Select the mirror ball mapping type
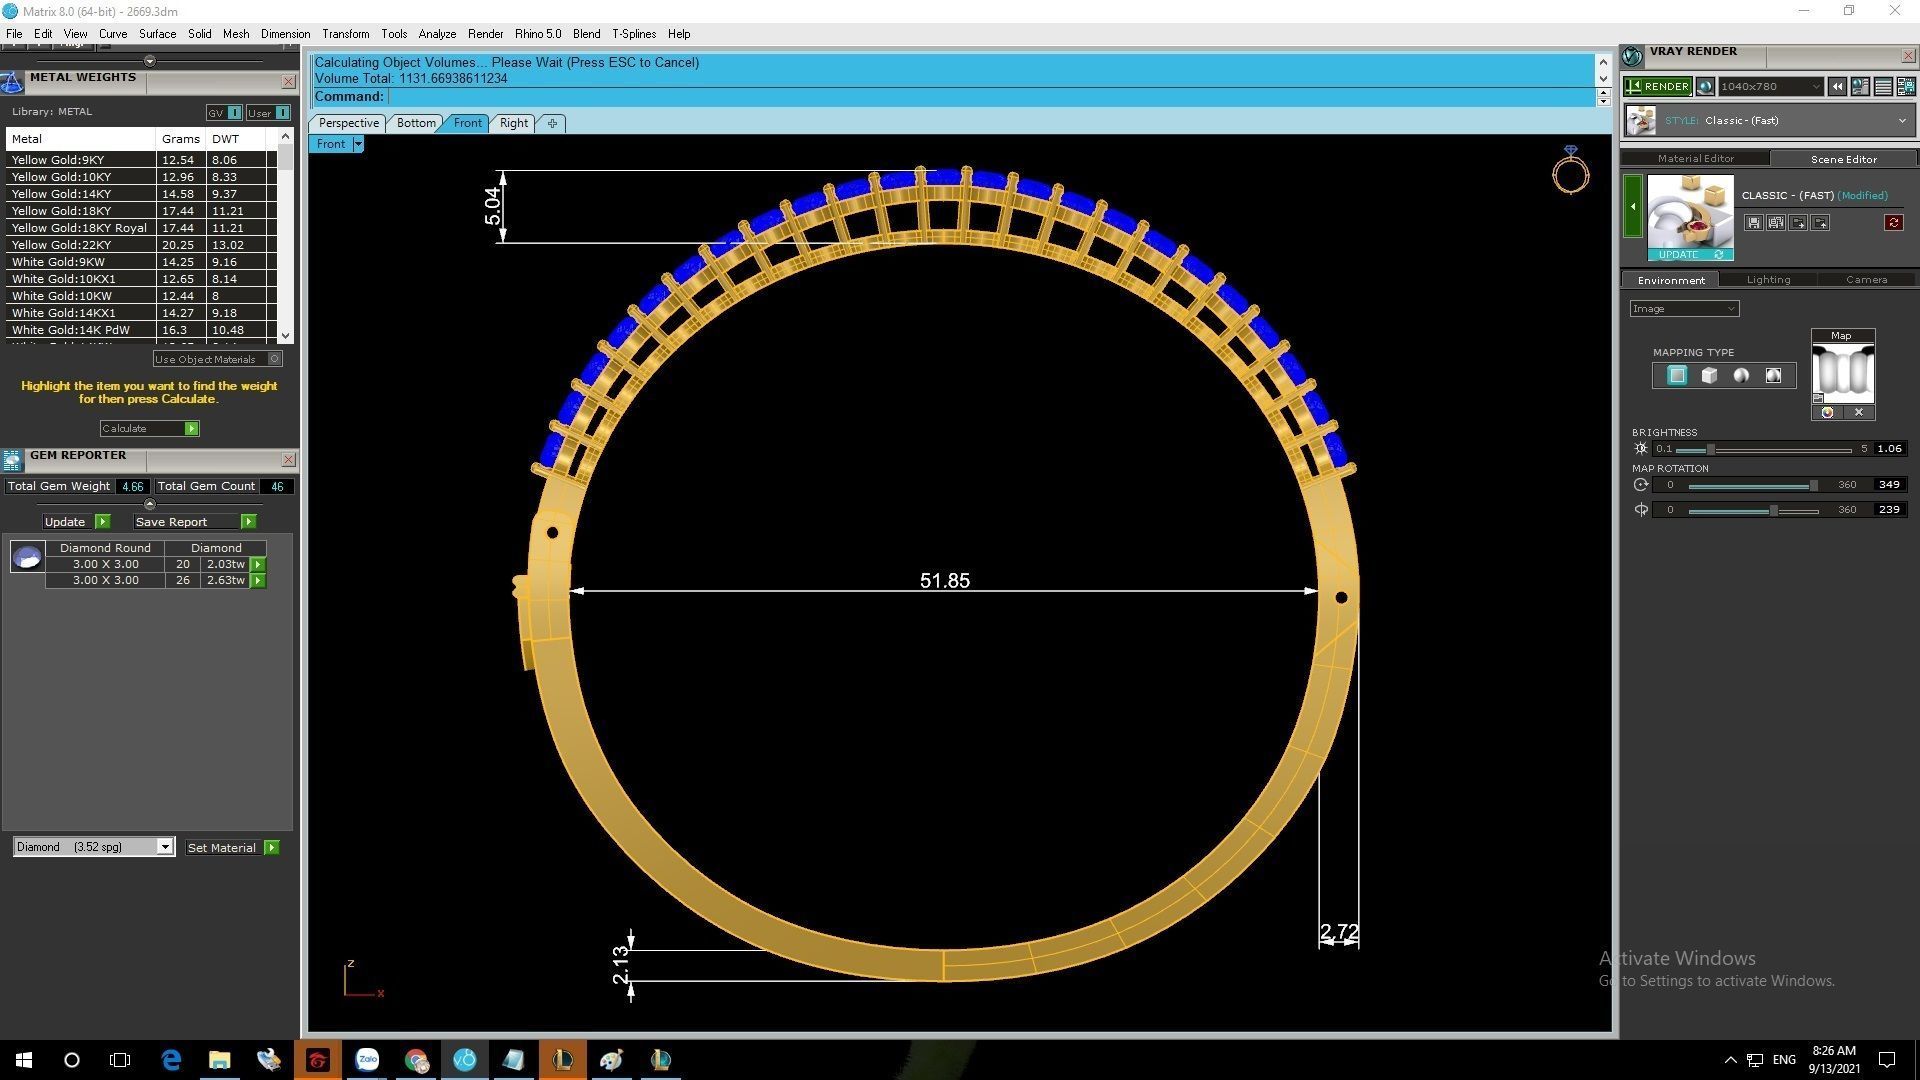1920x1080 pixels. click(x=1773, y=376)
